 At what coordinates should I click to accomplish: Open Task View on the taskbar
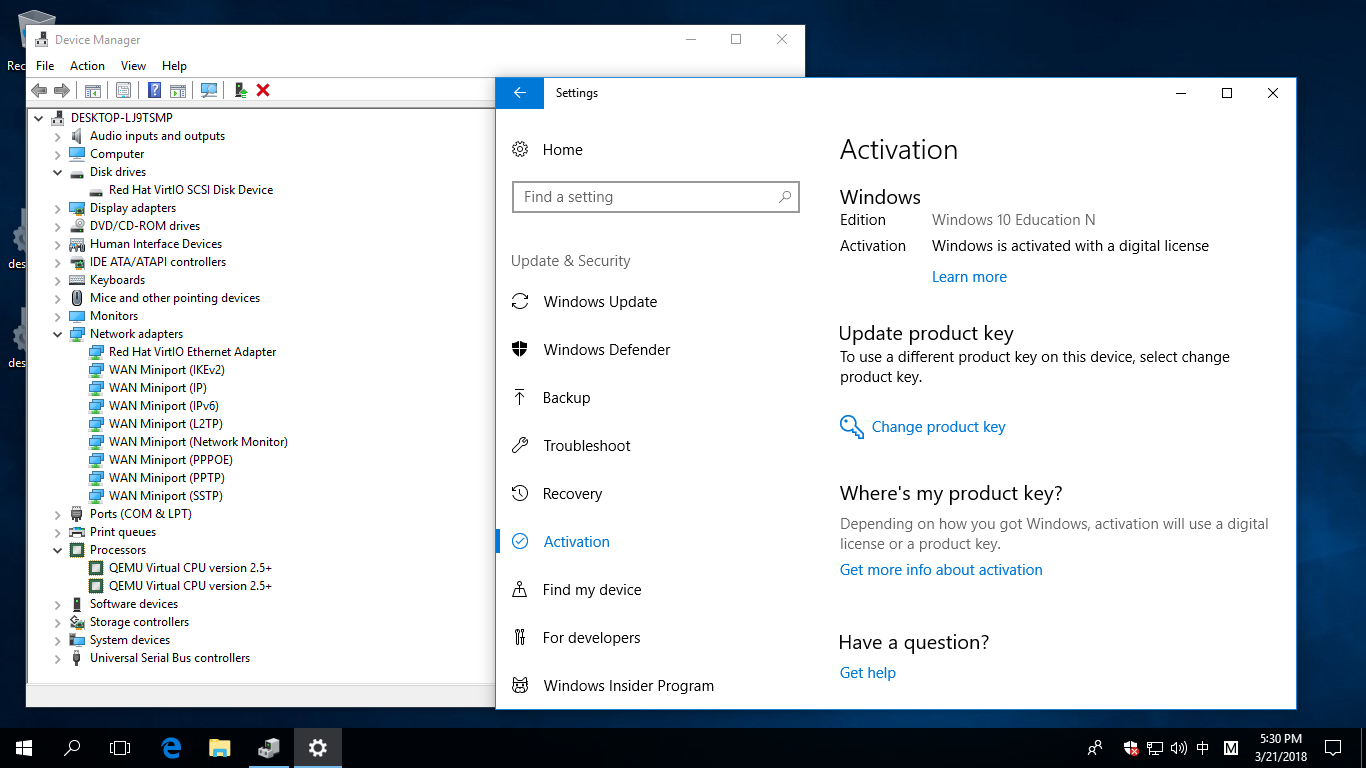(120, 748)
